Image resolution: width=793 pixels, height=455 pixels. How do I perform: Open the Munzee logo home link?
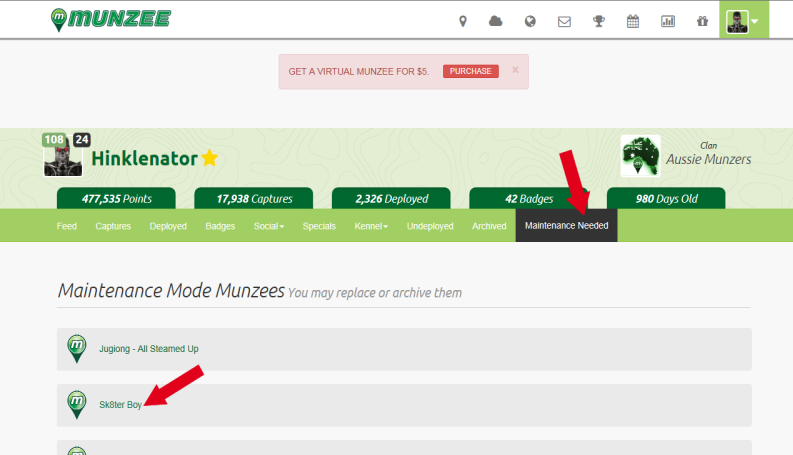pyautogui.click(x=111, y=20)
